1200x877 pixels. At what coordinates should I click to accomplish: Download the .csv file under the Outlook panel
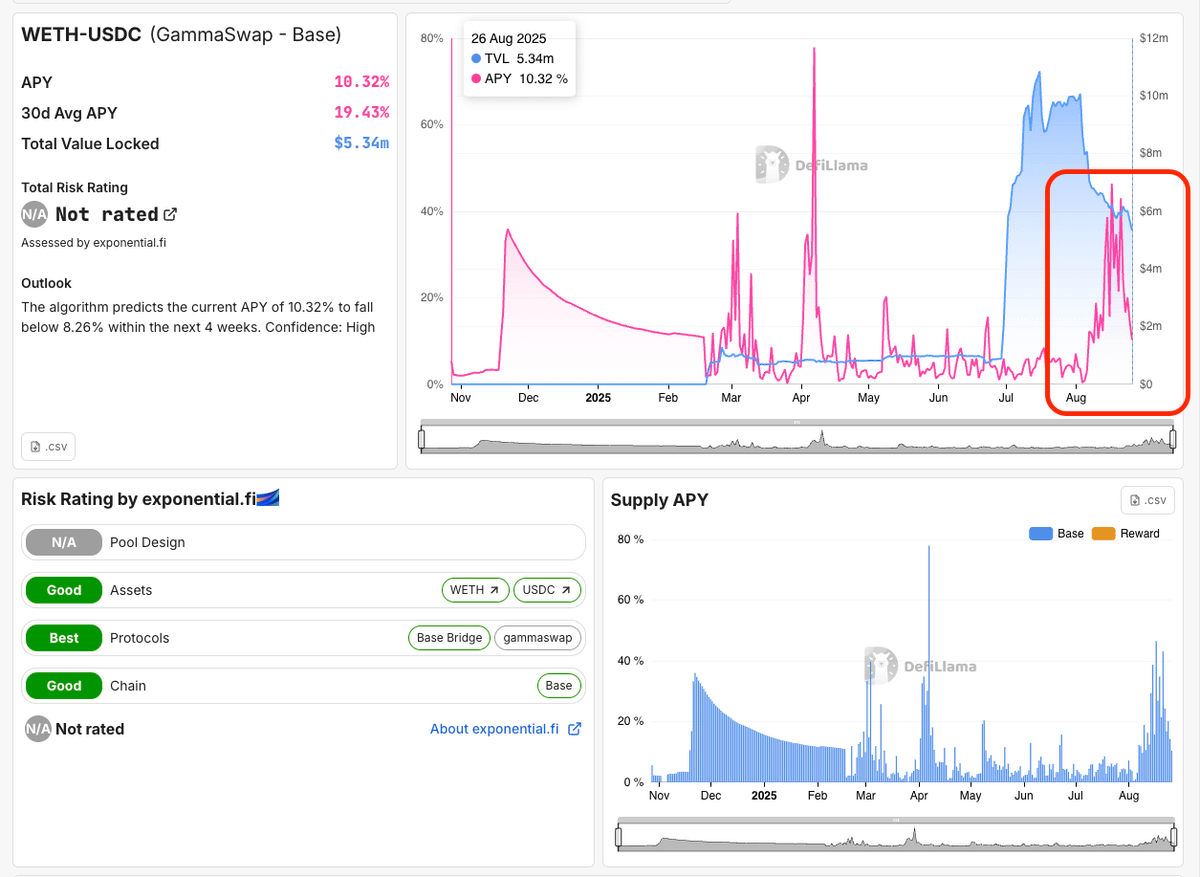pyautogui.click(x=48, y=446)
